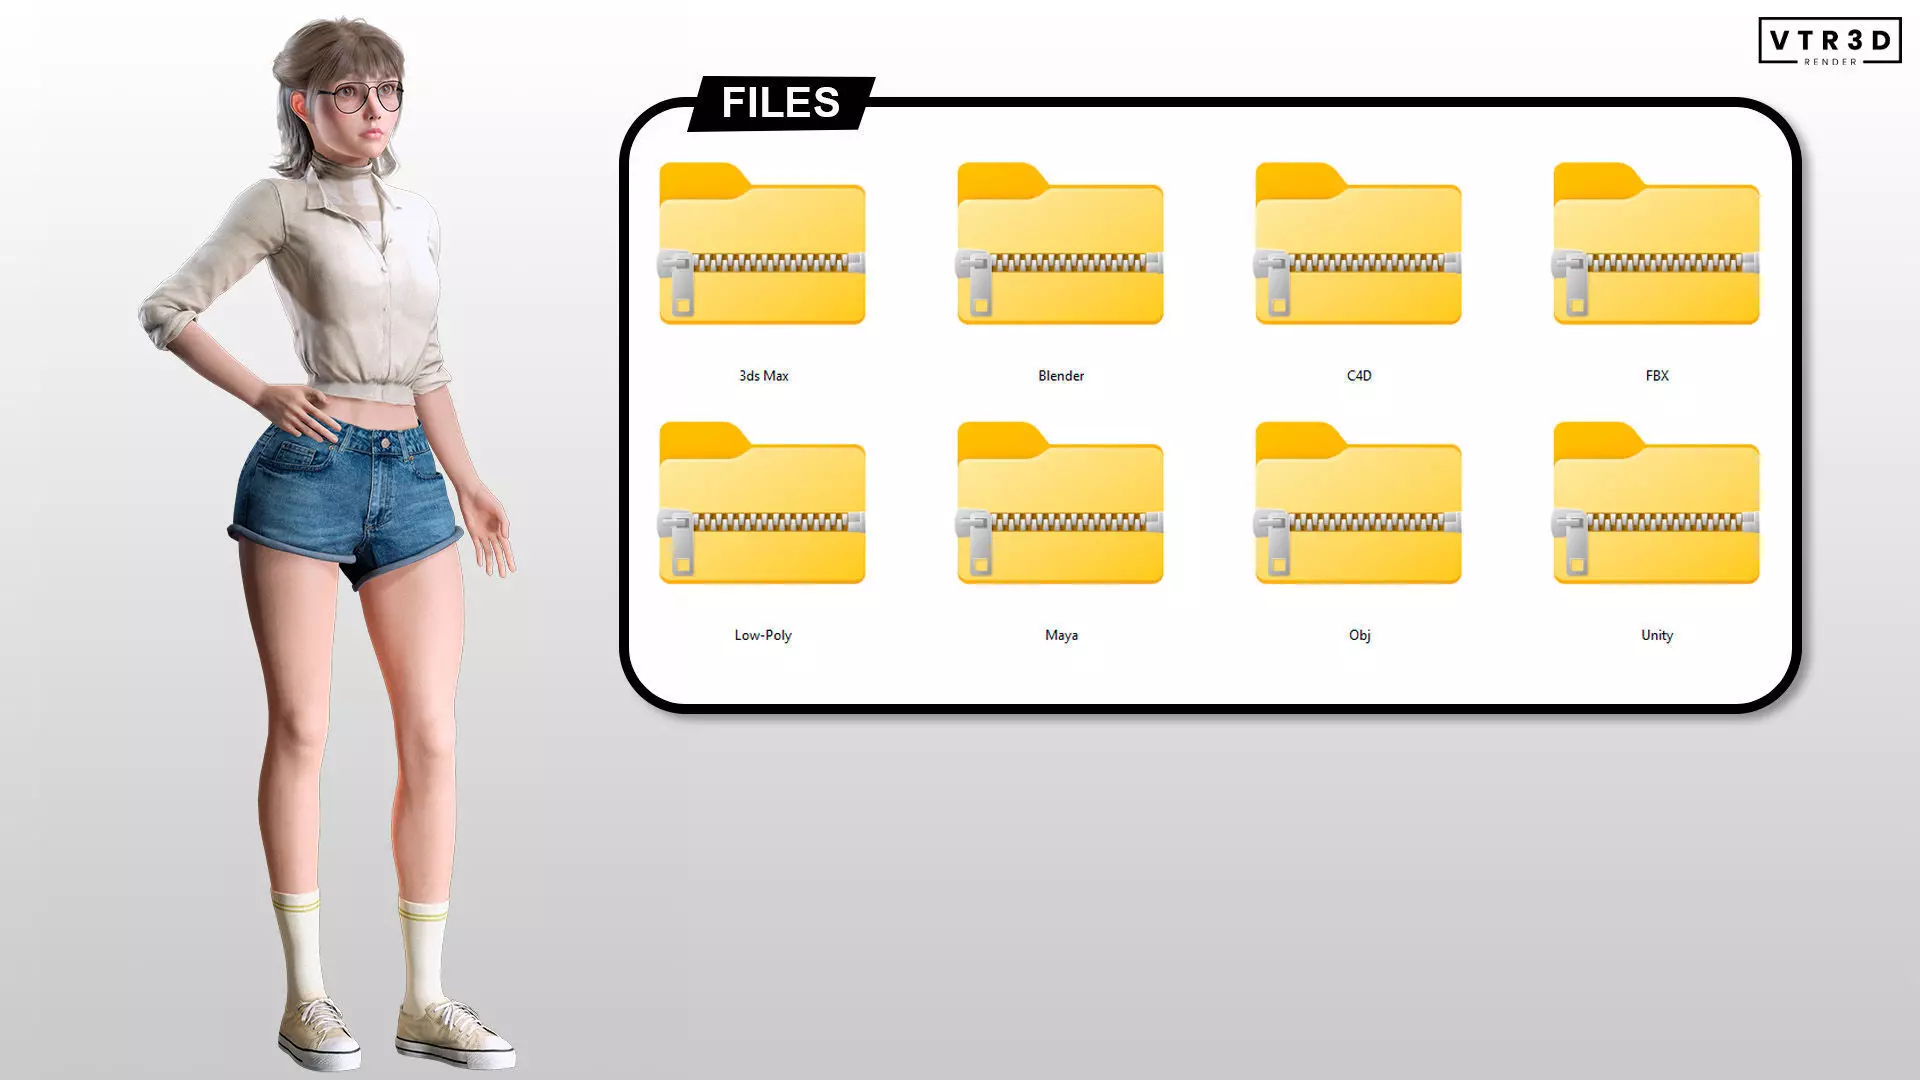The height and width of the screenshot is (1080, 1920).
Task: Click the Low-Poly zip folder icon
Action: point(762,503)
